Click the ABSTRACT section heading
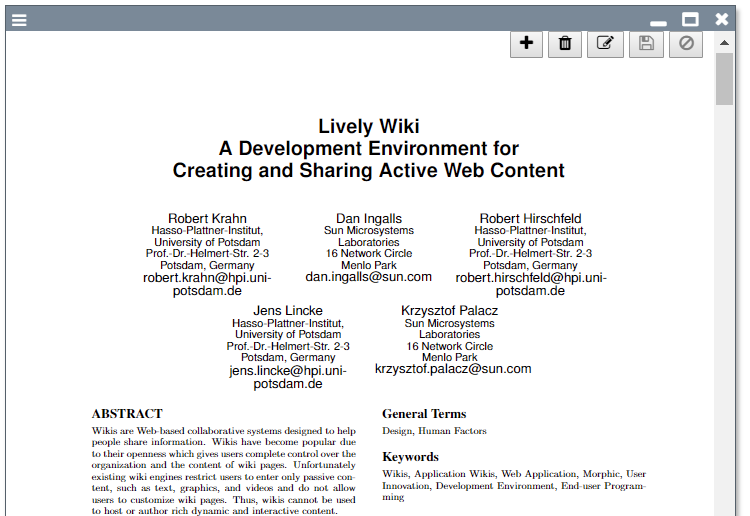 pos(127,413)
